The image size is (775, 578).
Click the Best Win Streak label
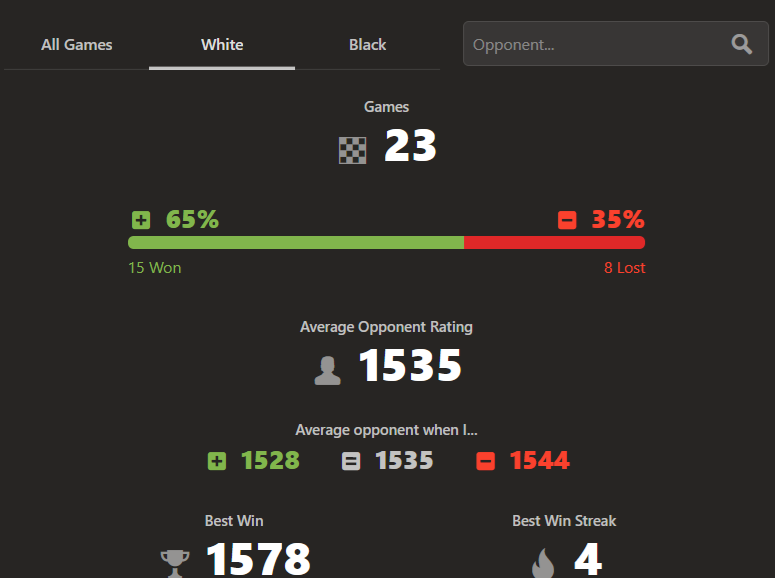point(564,521)
